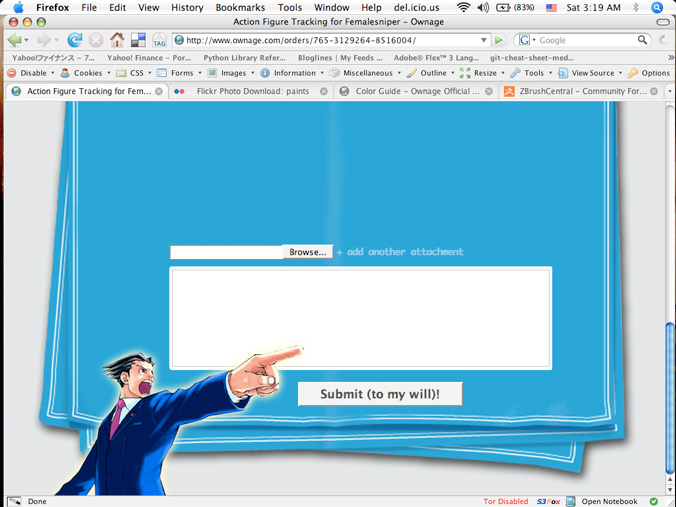Open the Adobe Flex 3 Language bookmark
This screenshot has height=507, width=676.
436,57
